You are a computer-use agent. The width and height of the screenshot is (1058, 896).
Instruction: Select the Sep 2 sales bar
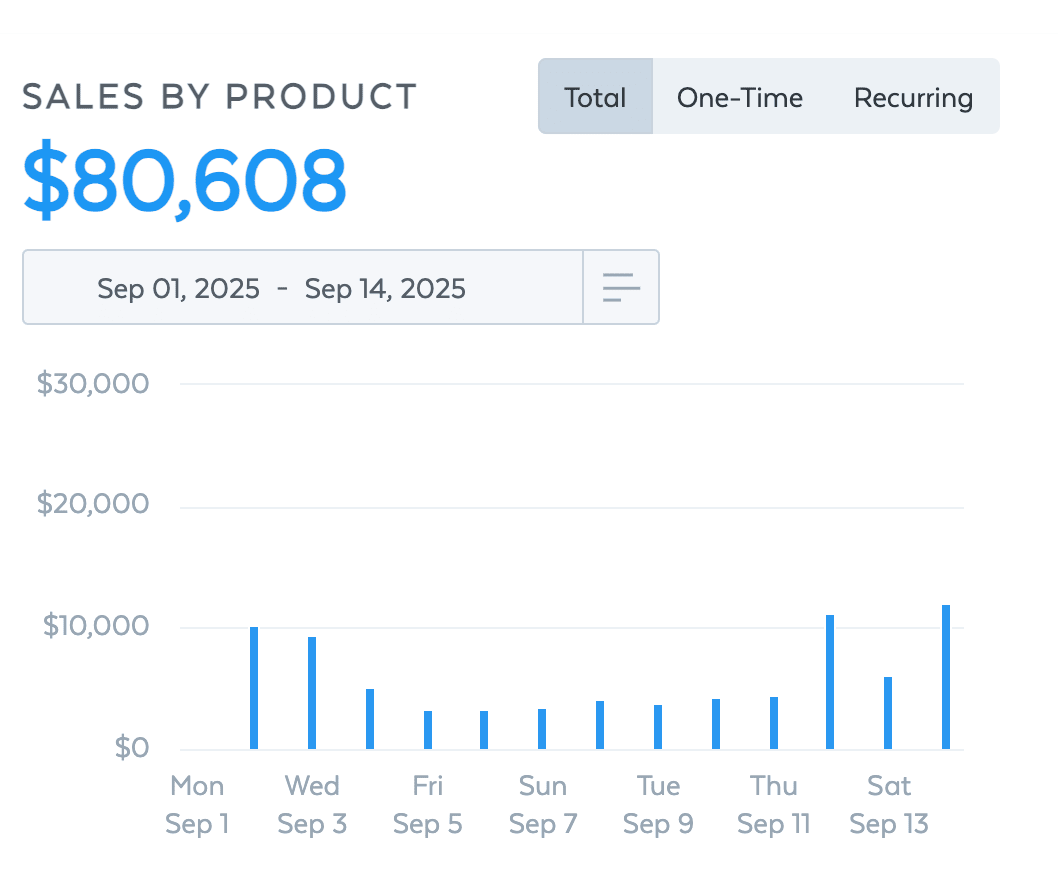tap(254, 688)
